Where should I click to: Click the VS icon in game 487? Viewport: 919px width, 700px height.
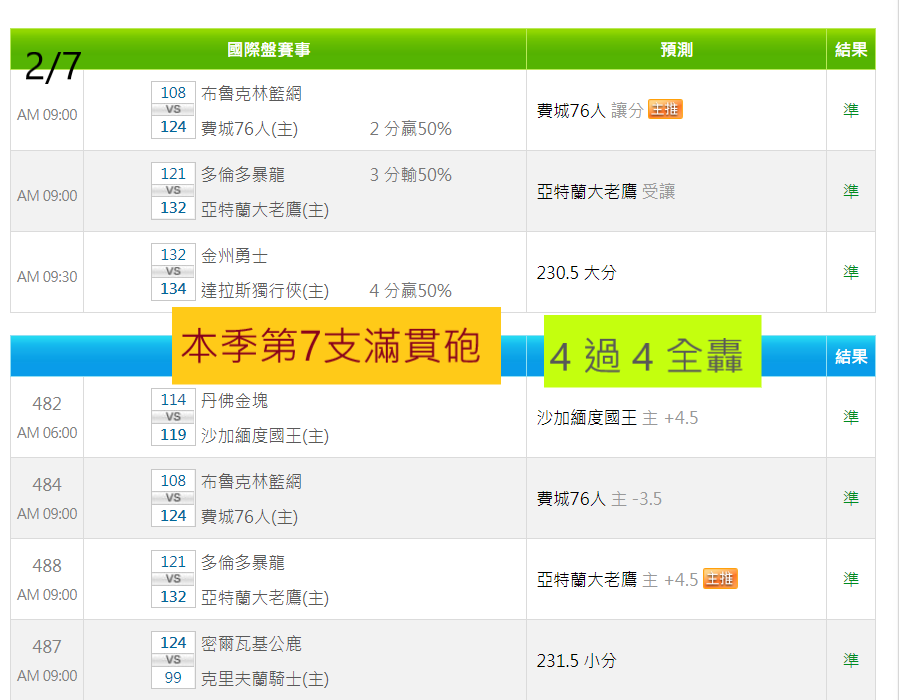point(173,660)
